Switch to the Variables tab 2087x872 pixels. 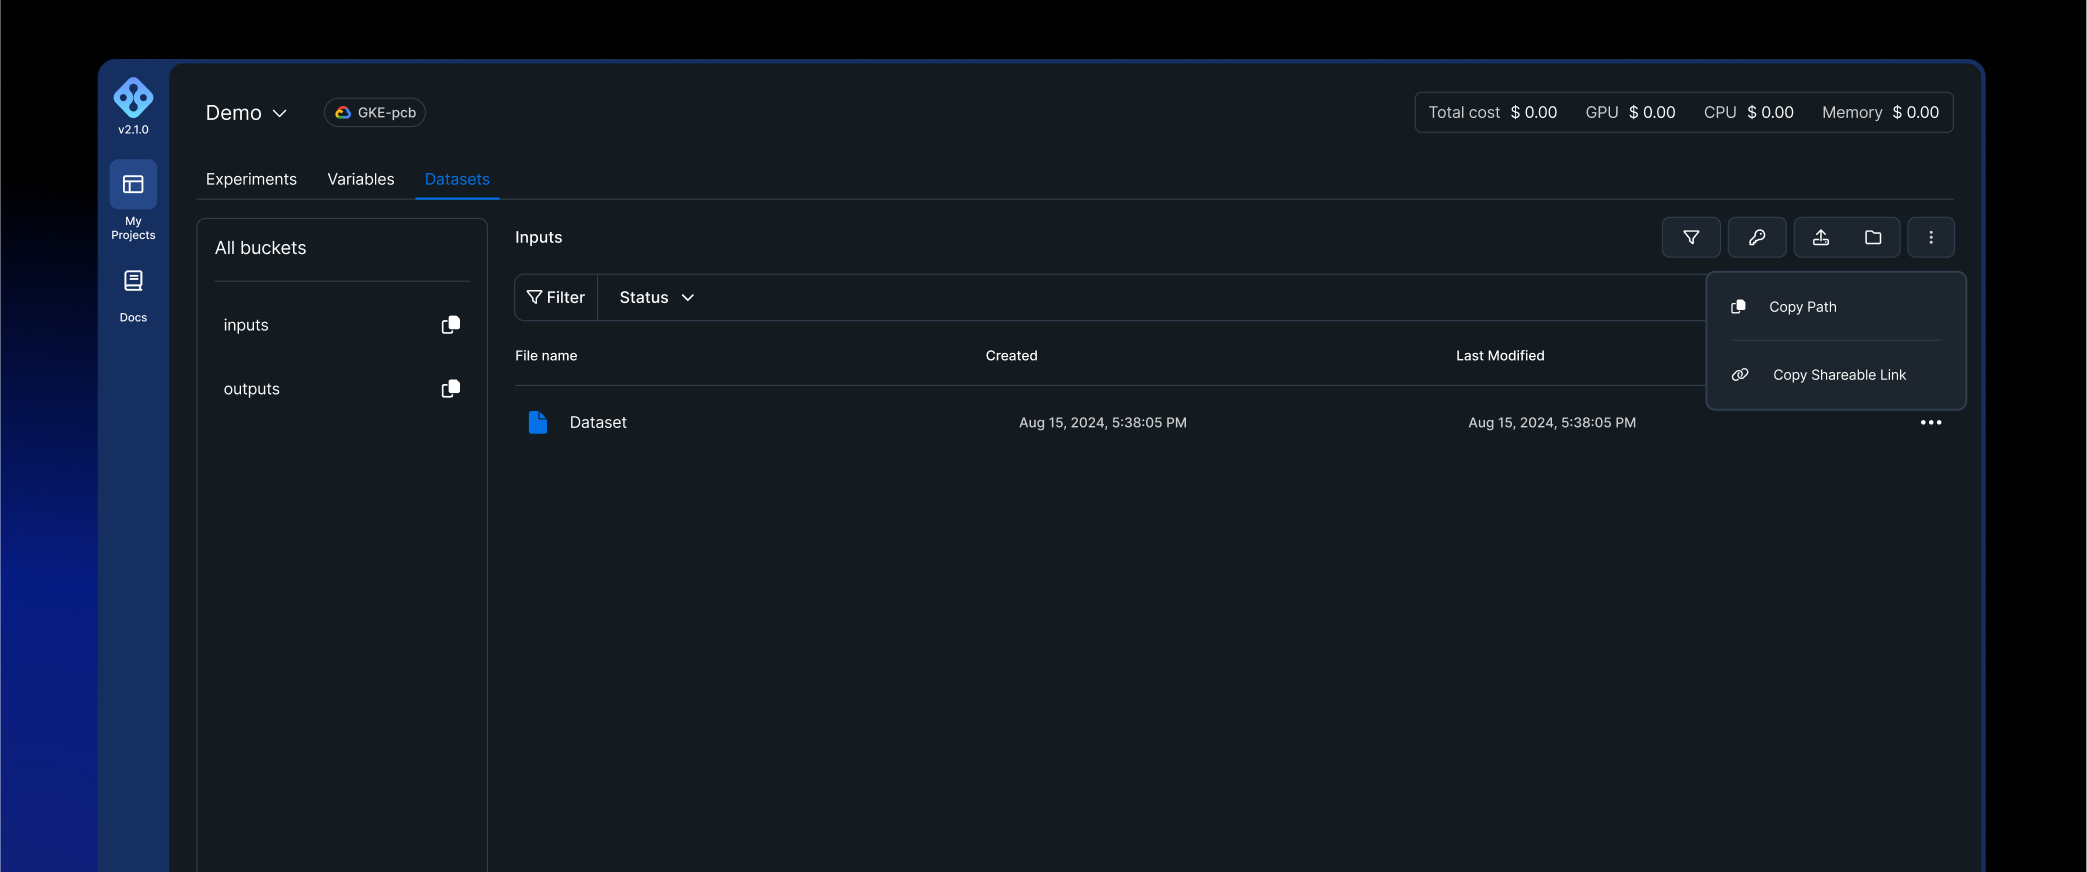361,179
